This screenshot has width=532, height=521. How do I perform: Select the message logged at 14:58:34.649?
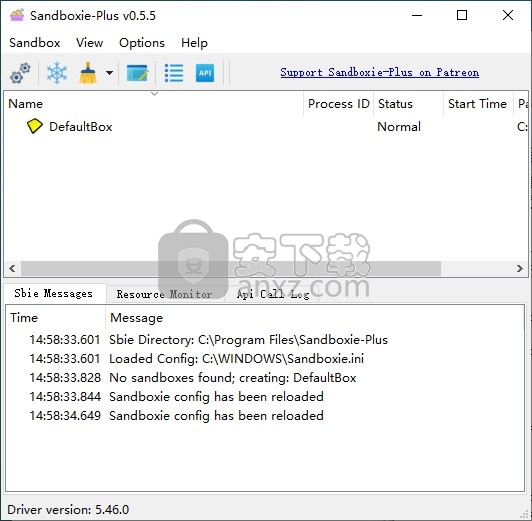click(265, 416)
